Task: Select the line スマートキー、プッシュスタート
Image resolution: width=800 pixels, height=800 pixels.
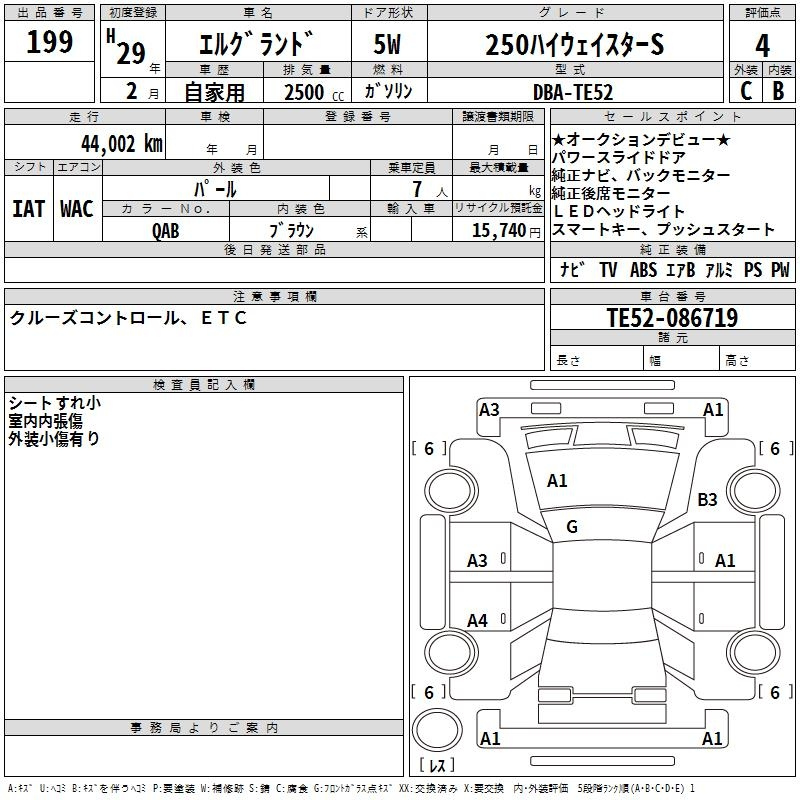Action: coord(663,229)
